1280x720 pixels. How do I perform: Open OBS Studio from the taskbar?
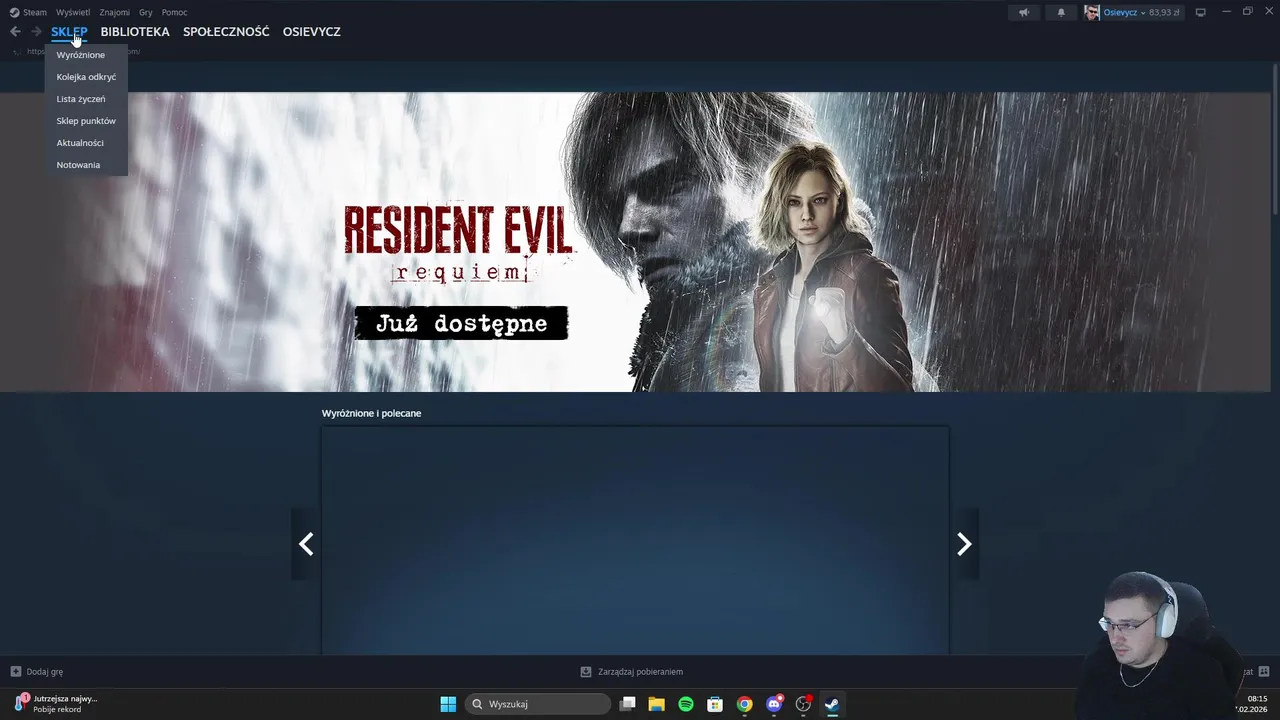pos(803,704)
